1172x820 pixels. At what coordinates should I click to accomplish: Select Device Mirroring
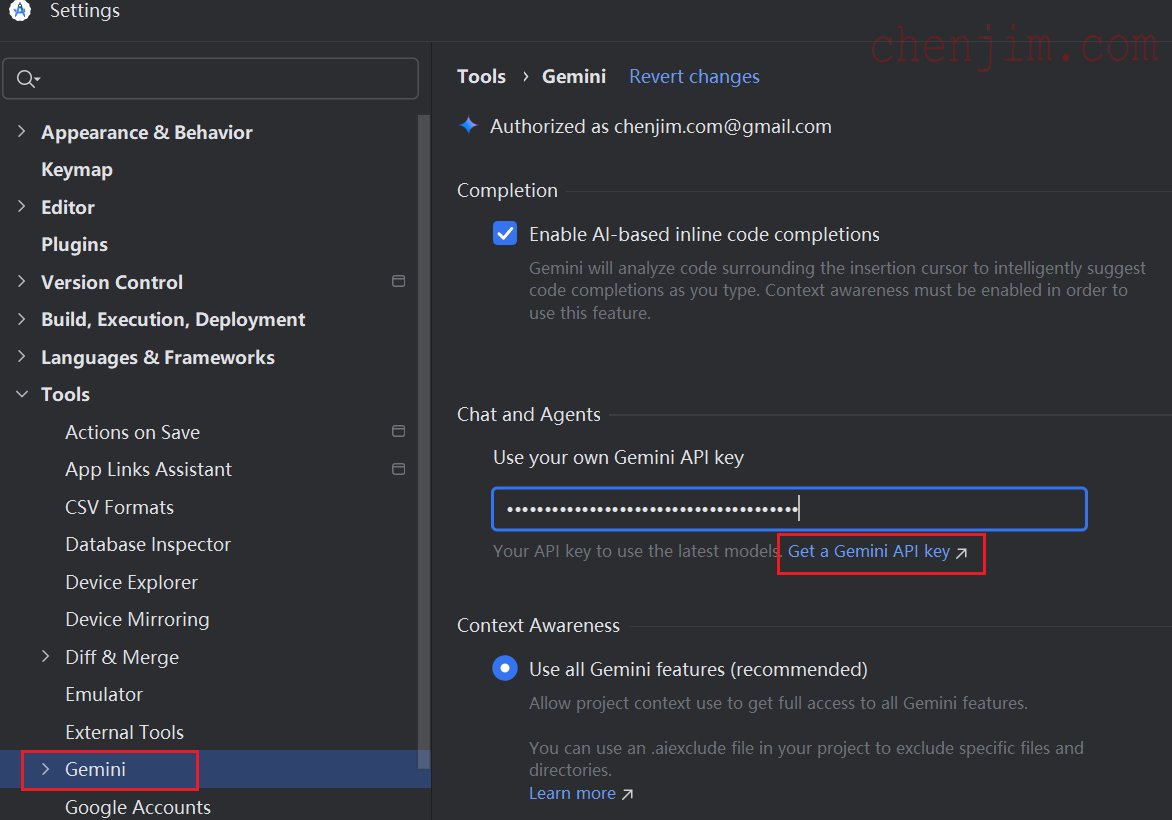pyautogui.click(x=138, y=620)
